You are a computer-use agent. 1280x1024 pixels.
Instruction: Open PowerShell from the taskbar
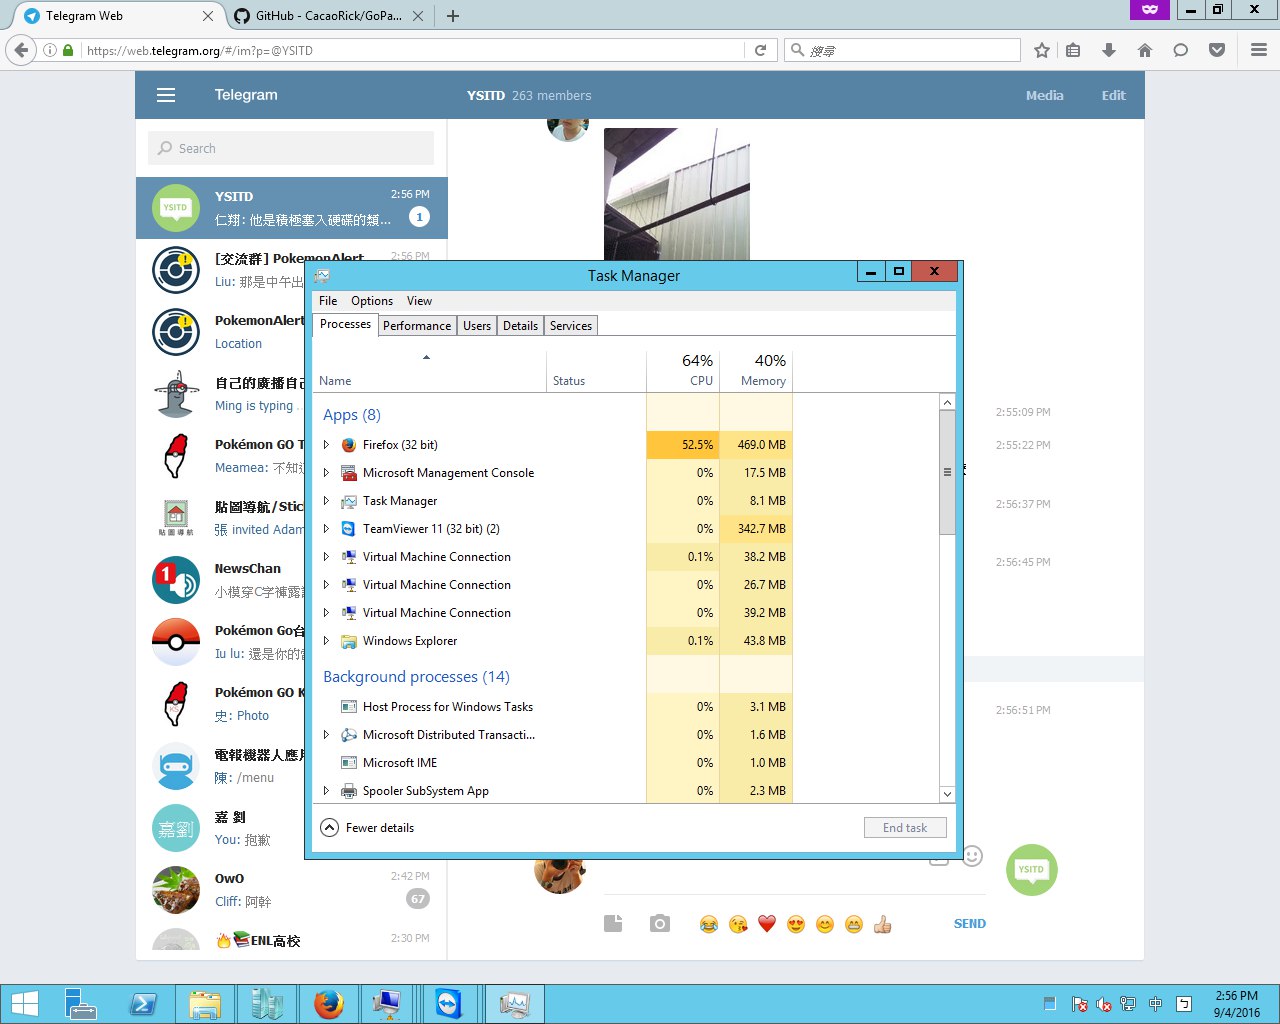pyautogui.click(x=143, y=1004)
